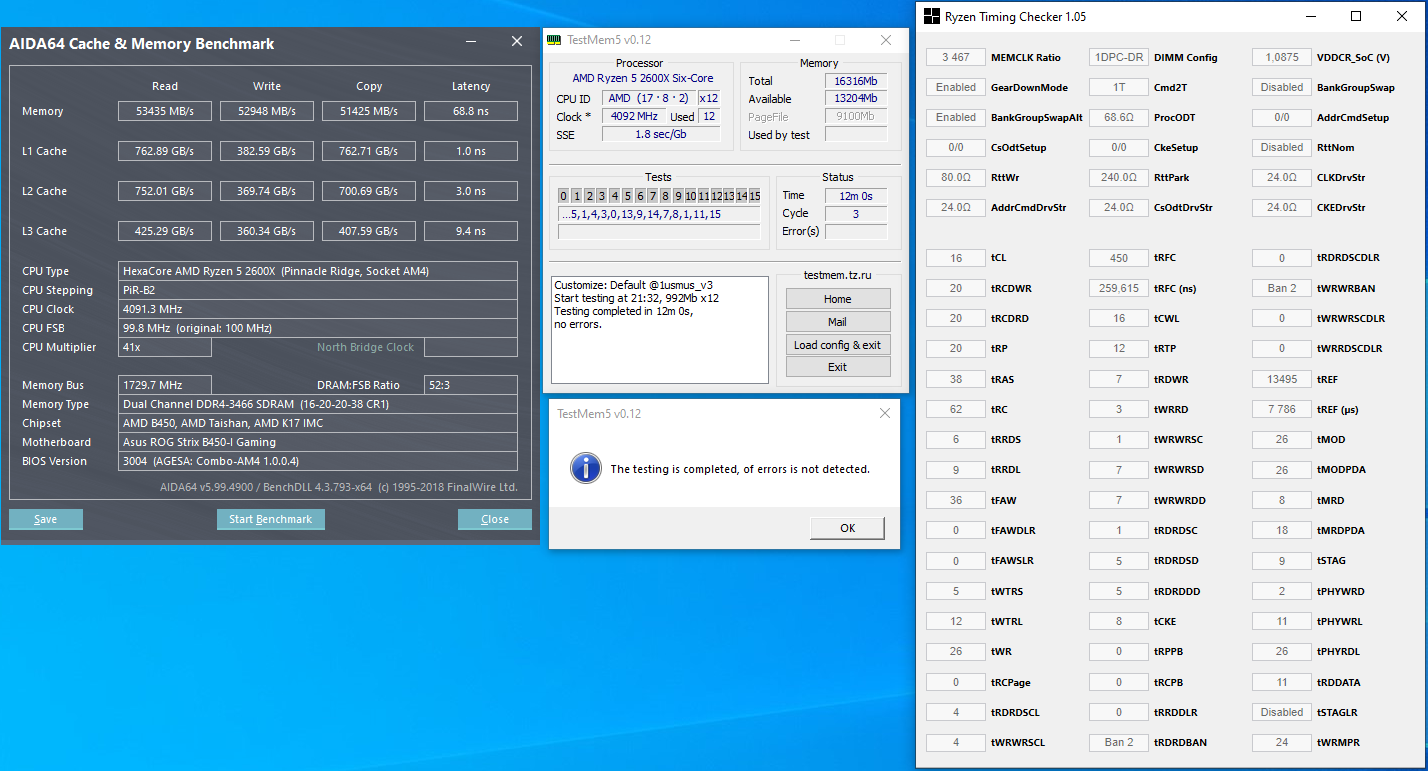Start Benchmark in AIDA64
1428x771 pixels.
(x=271, y=519)
